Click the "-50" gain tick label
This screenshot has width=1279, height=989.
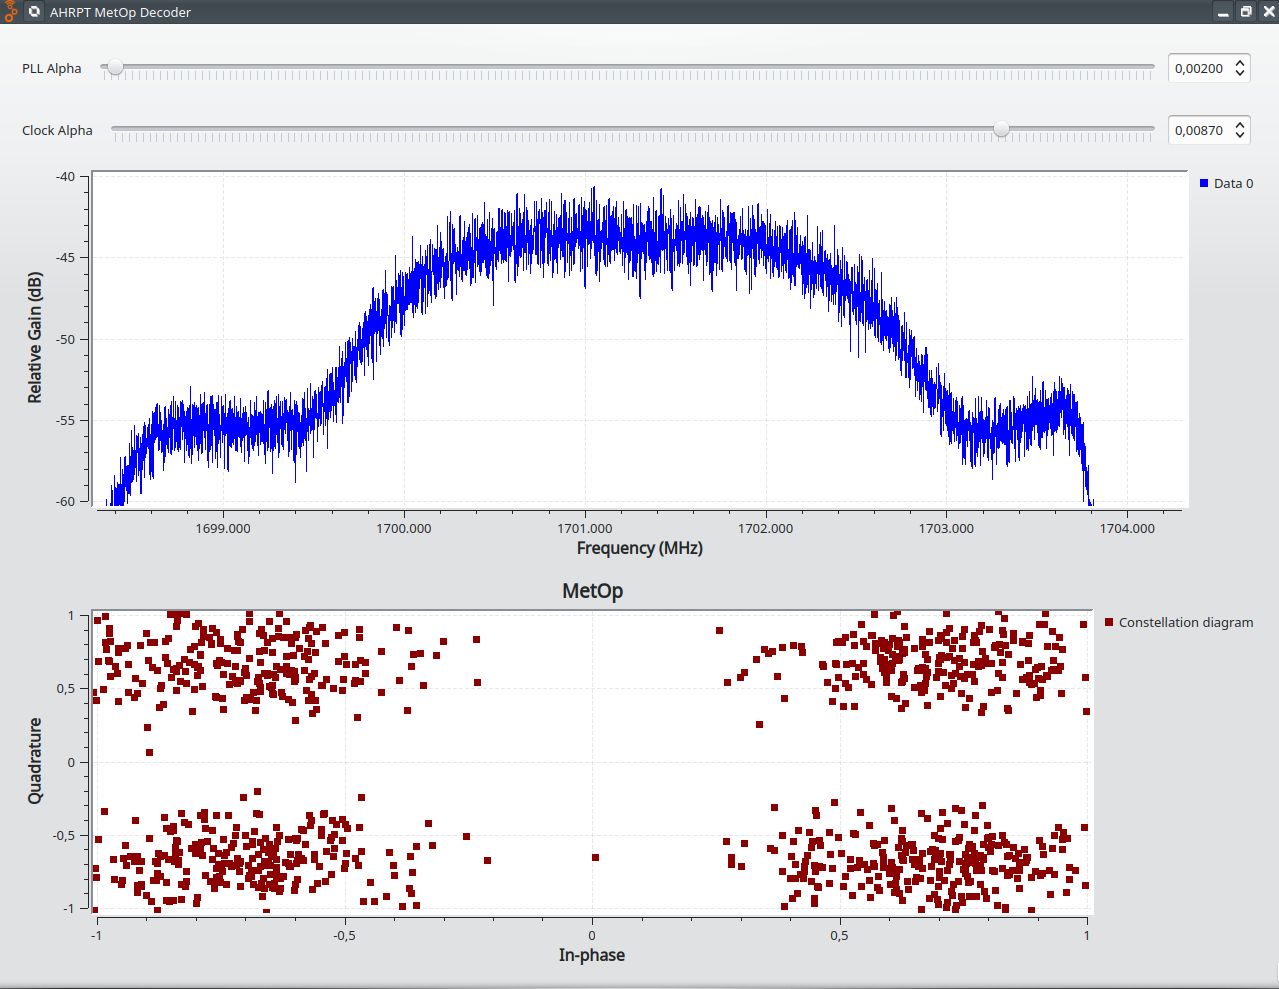(66, 339)
